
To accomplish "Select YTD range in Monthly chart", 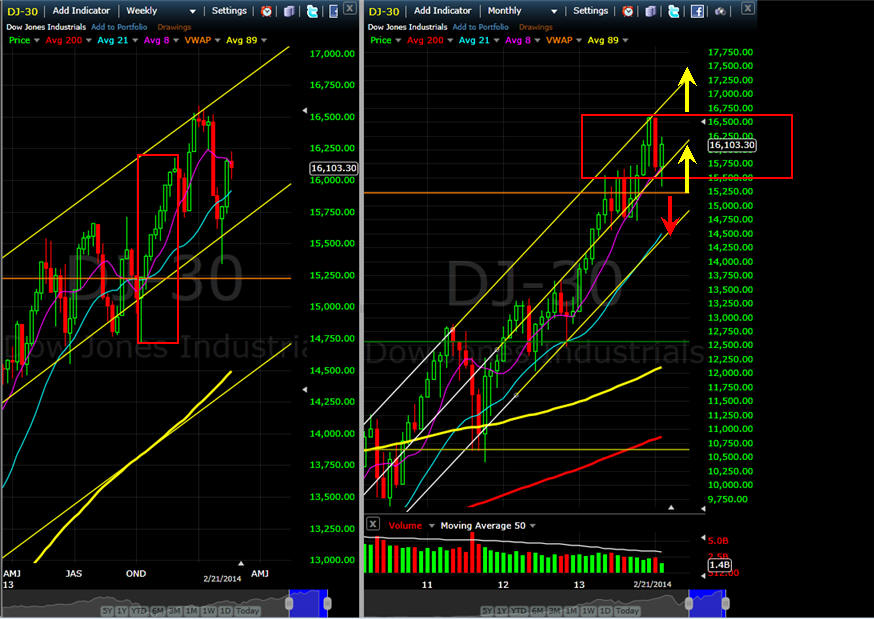I will [519, 611].
